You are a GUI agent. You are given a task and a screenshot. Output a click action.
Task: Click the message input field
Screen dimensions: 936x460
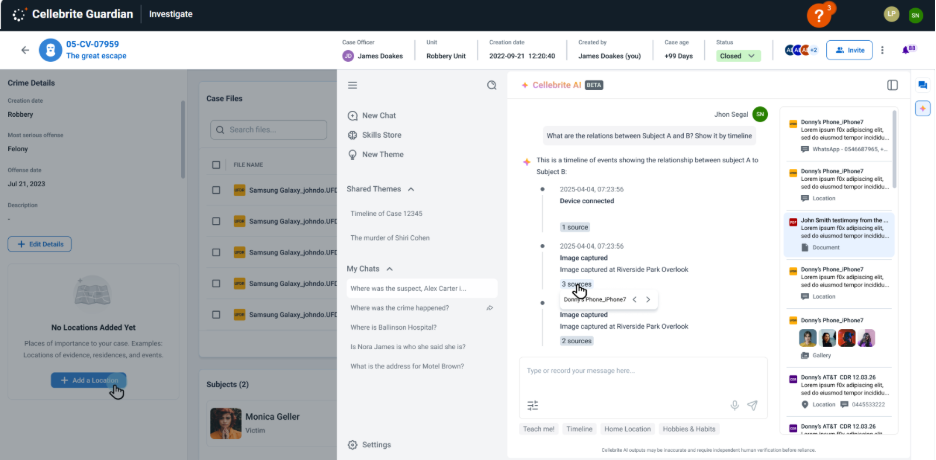[x=640, y=372]
